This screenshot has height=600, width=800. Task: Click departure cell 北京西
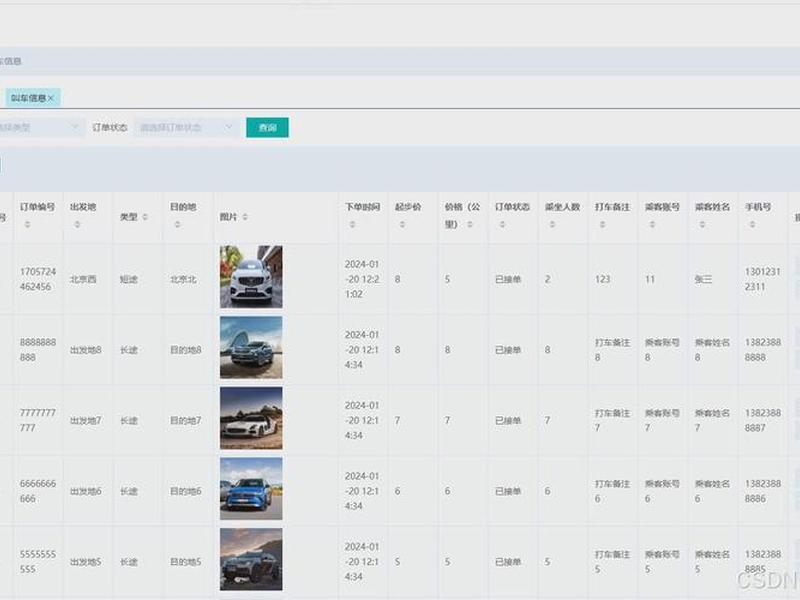point(83,279)
